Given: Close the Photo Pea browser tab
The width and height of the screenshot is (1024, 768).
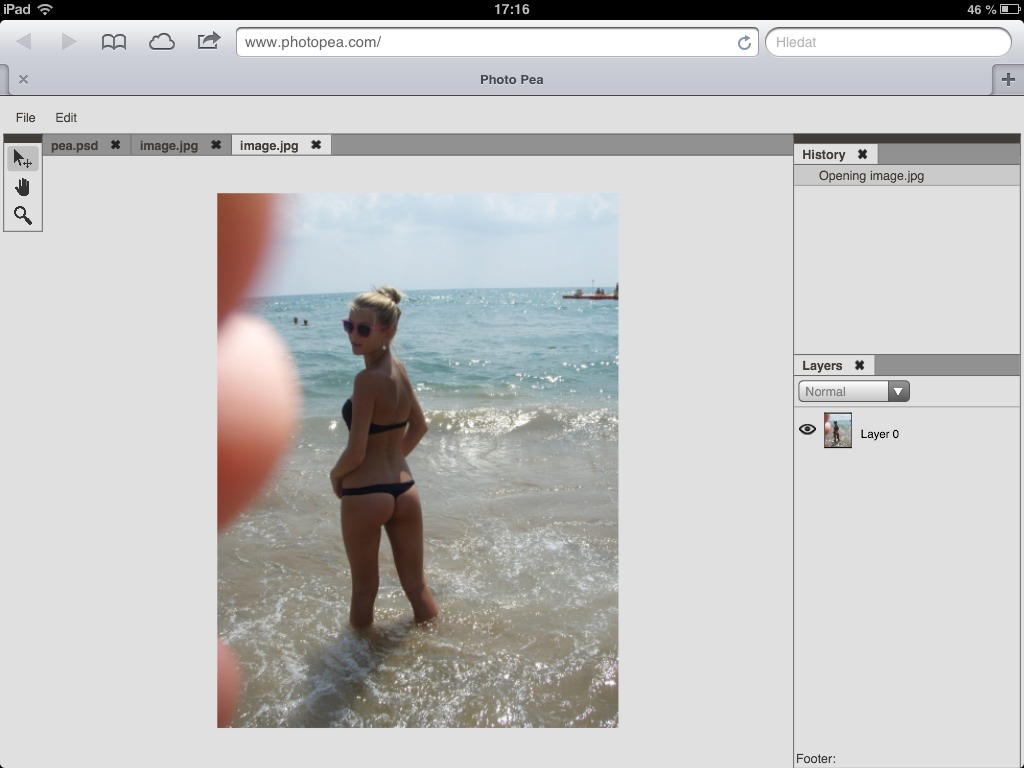Looking at the screenshot, I should pyautogui.click(x=24, y=80).
